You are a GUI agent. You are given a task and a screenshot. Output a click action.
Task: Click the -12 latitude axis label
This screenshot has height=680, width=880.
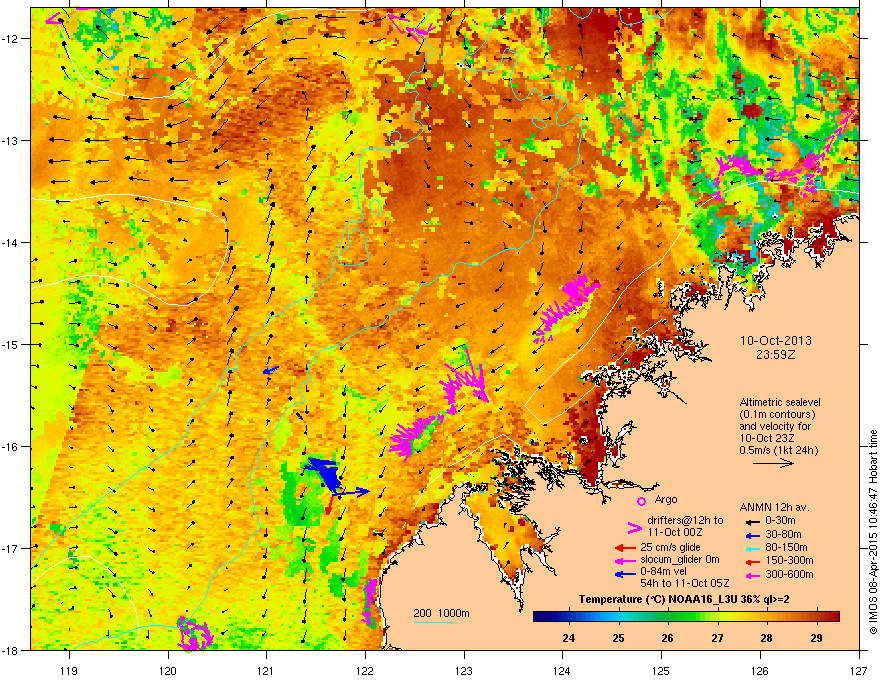[x=10, y=39]
